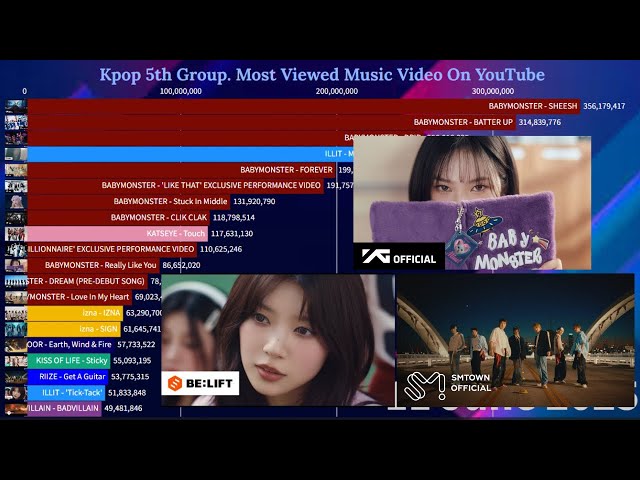The height and width of the screenshot is (480, 640).
Task: Open the BE:LIFT video still close-up
Action: click(x=278, y=340)
